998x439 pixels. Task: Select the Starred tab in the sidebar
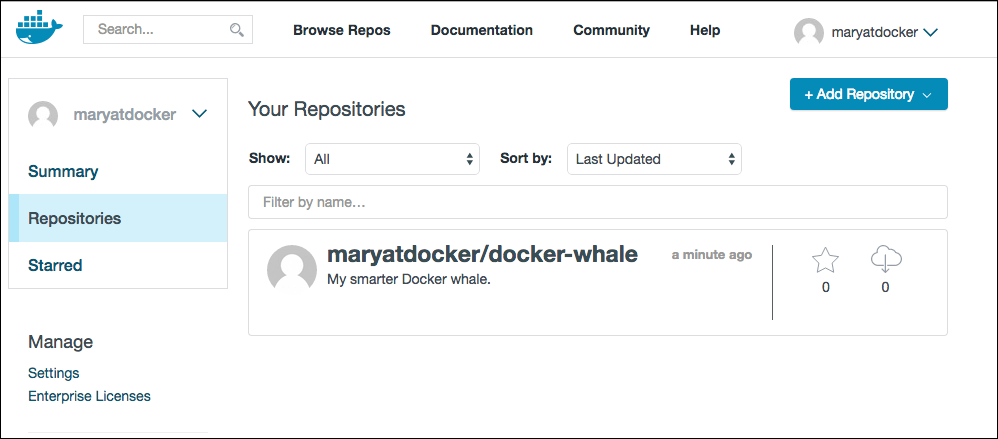[55, 265]
